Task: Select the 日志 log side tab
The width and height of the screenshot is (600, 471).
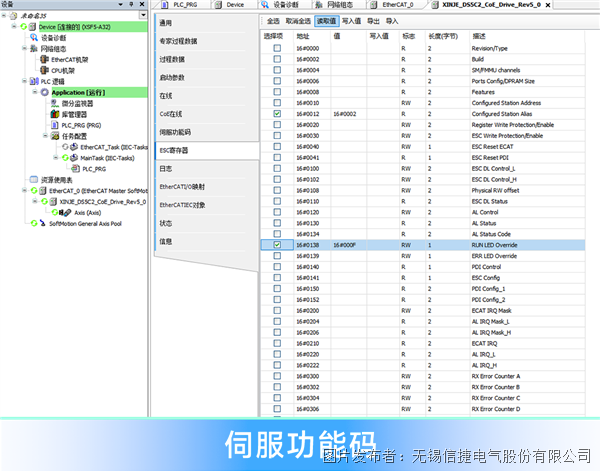Action: click(x=166, y=168)
